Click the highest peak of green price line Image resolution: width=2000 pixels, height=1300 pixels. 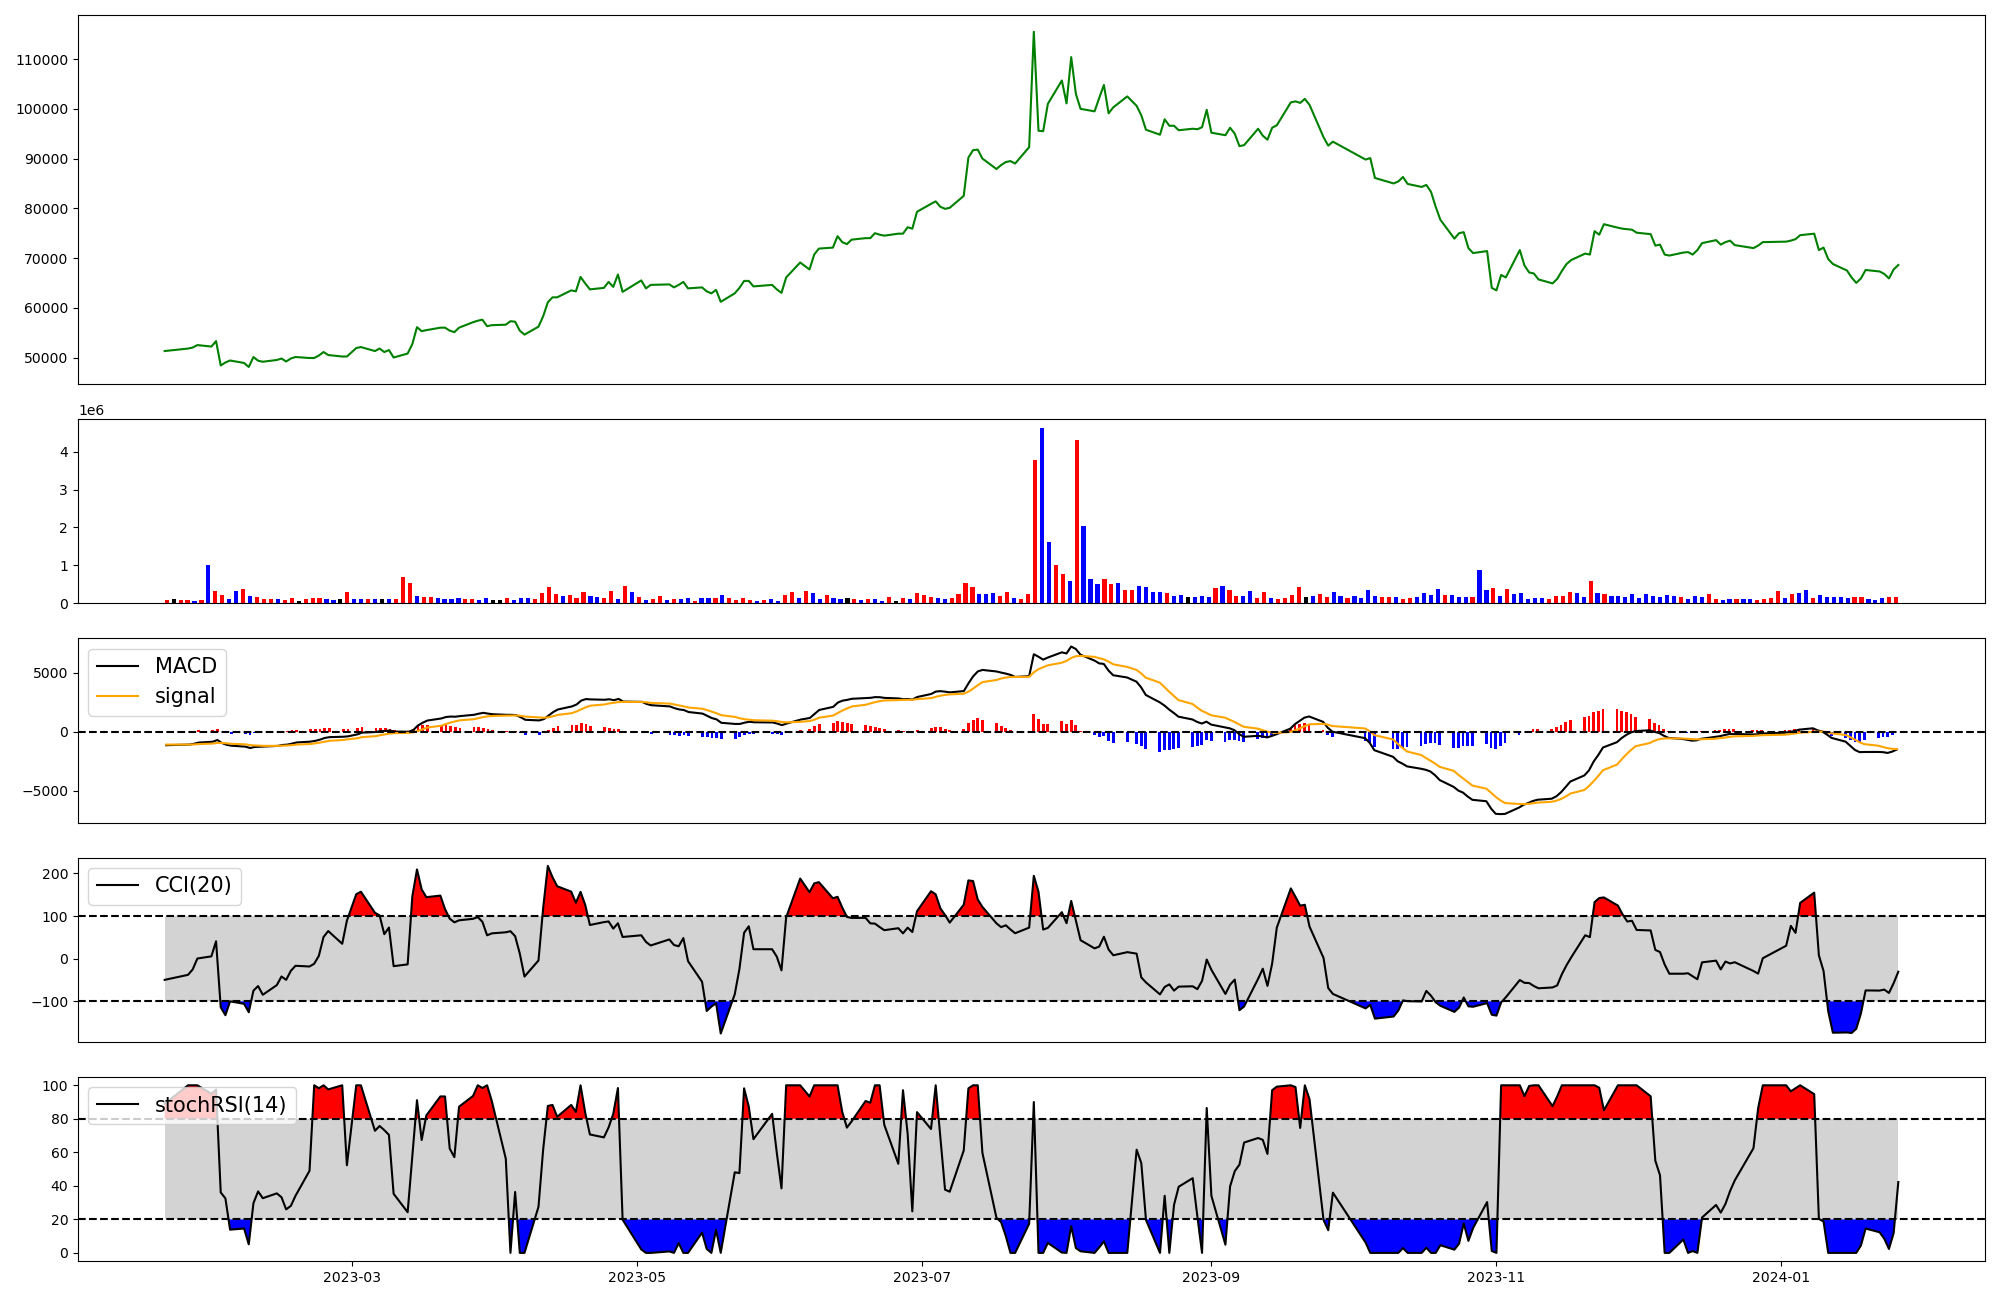pos(1034,32)
